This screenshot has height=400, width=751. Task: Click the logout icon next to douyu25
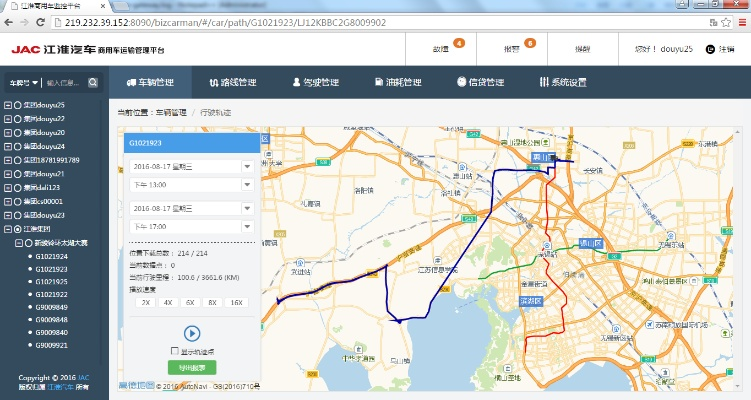[x=711, y=48]
